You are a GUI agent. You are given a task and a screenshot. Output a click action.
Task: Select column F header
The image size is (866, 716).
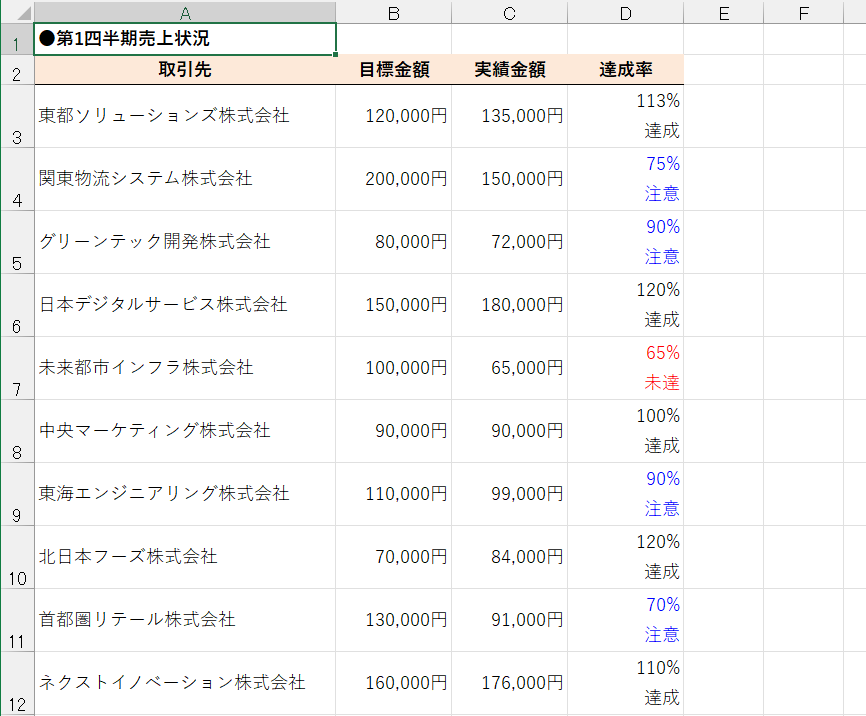(804, 12)
